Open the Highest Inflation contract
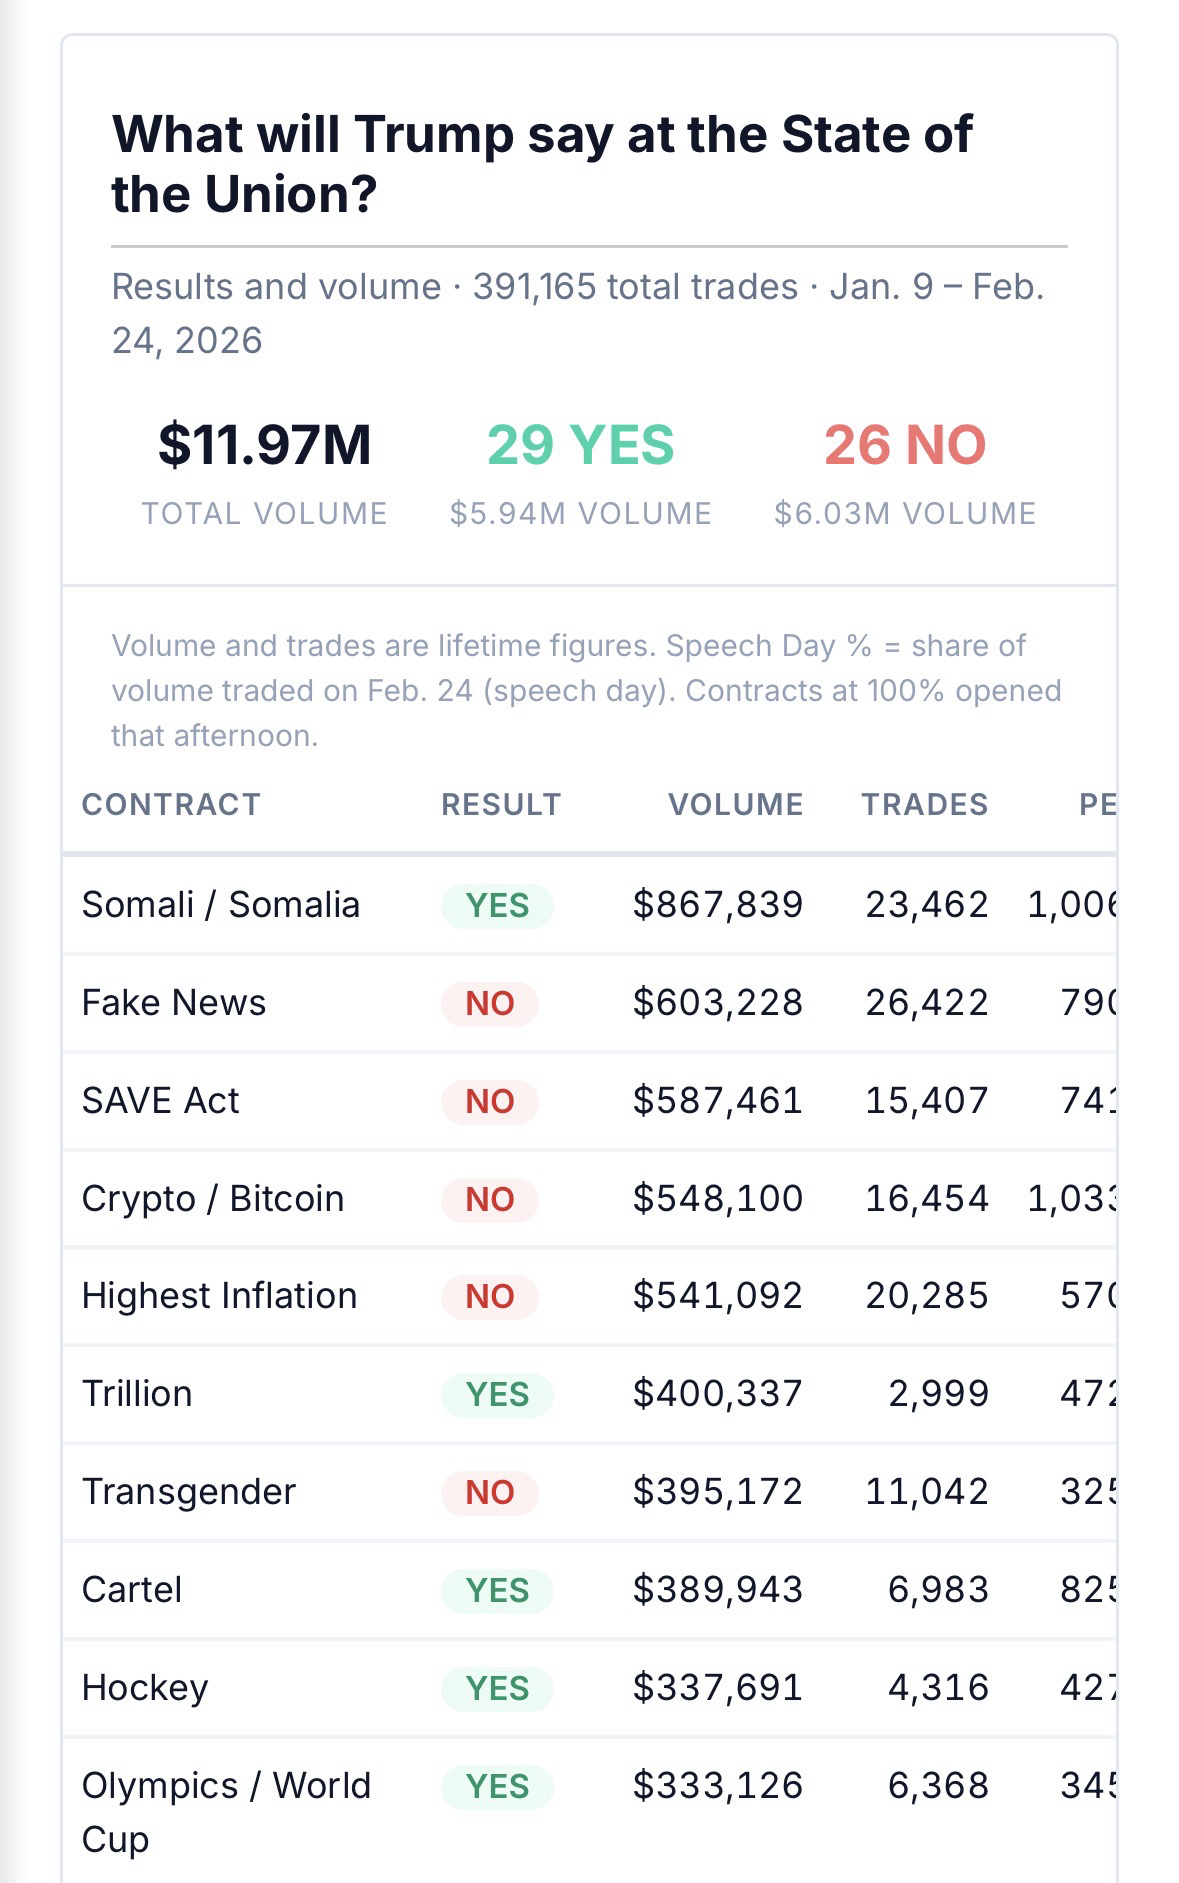1179x1883 pixels. 219,1295
